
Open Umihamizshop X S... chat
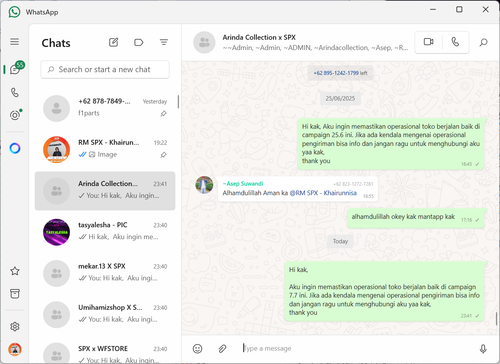[105, 315]
